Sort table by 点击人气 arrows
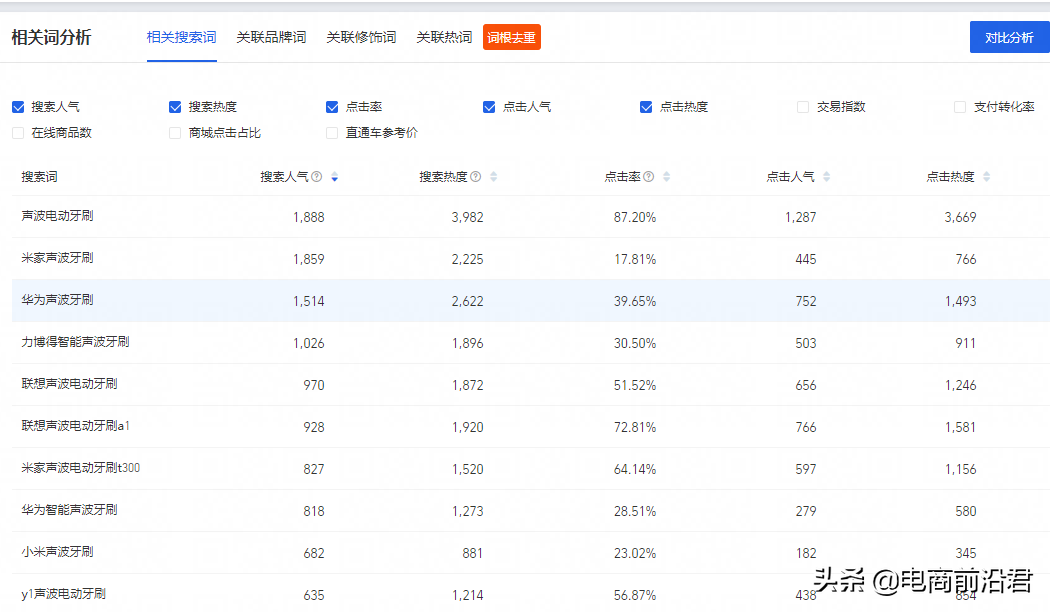This screenshot has width=1051, height=612. (826, 177)
